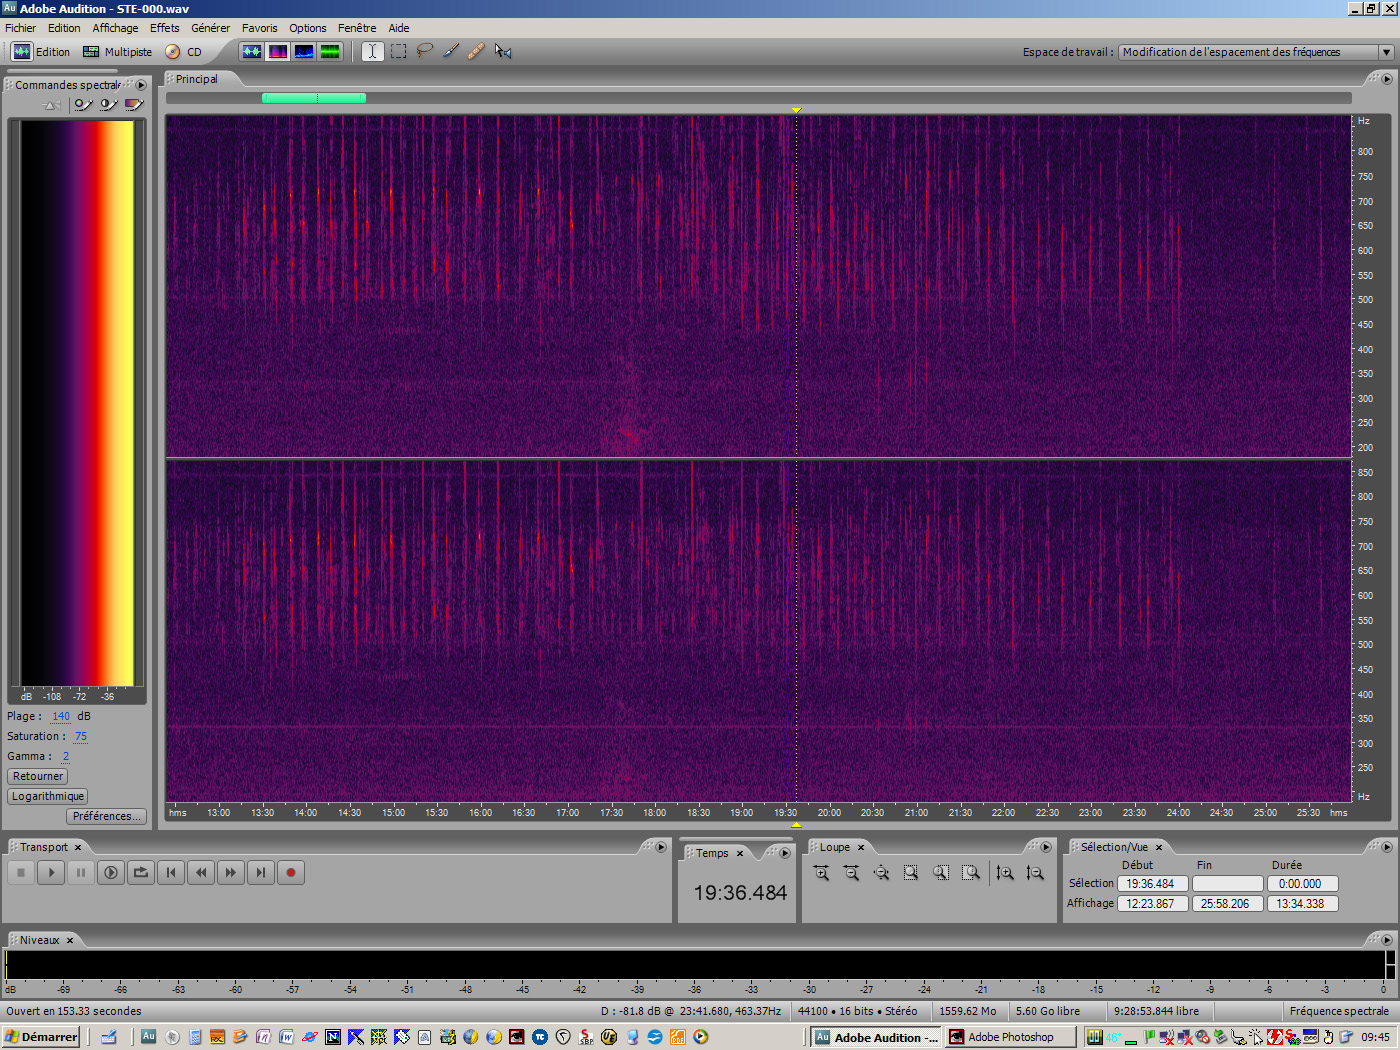Select the lasso selection tool
This screenshot has width=1400, height=1050.
coord(424,51)
